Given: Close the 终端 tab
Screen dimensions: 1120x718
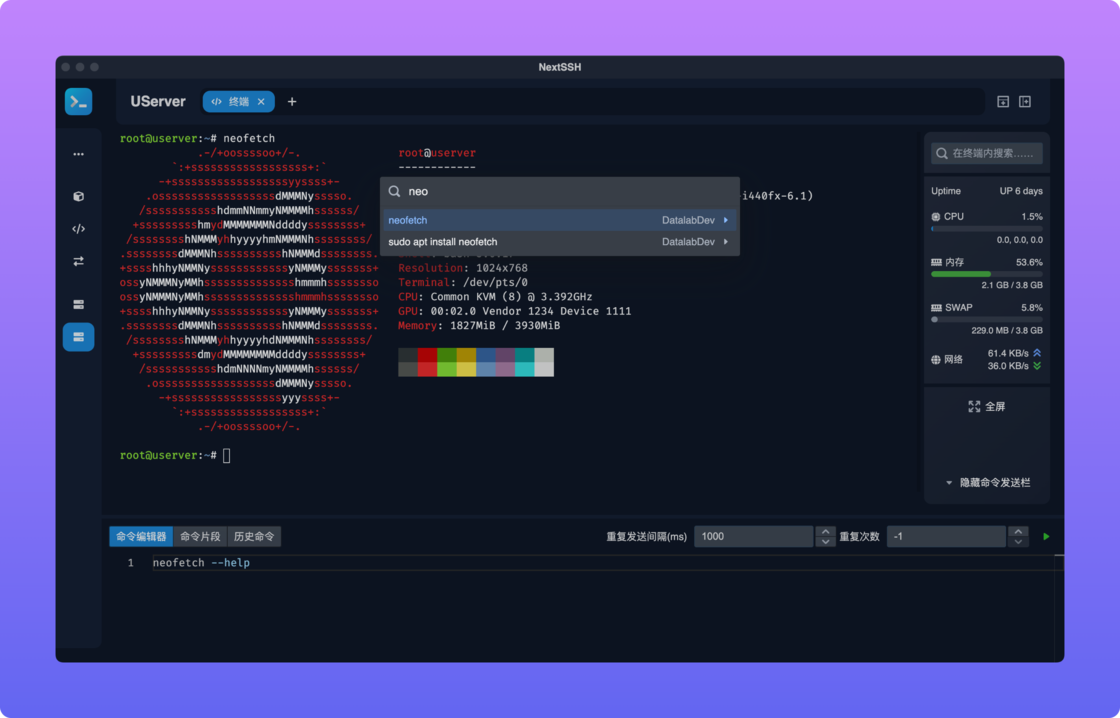Looking at the screenshot, I should [x=261, y=101].
